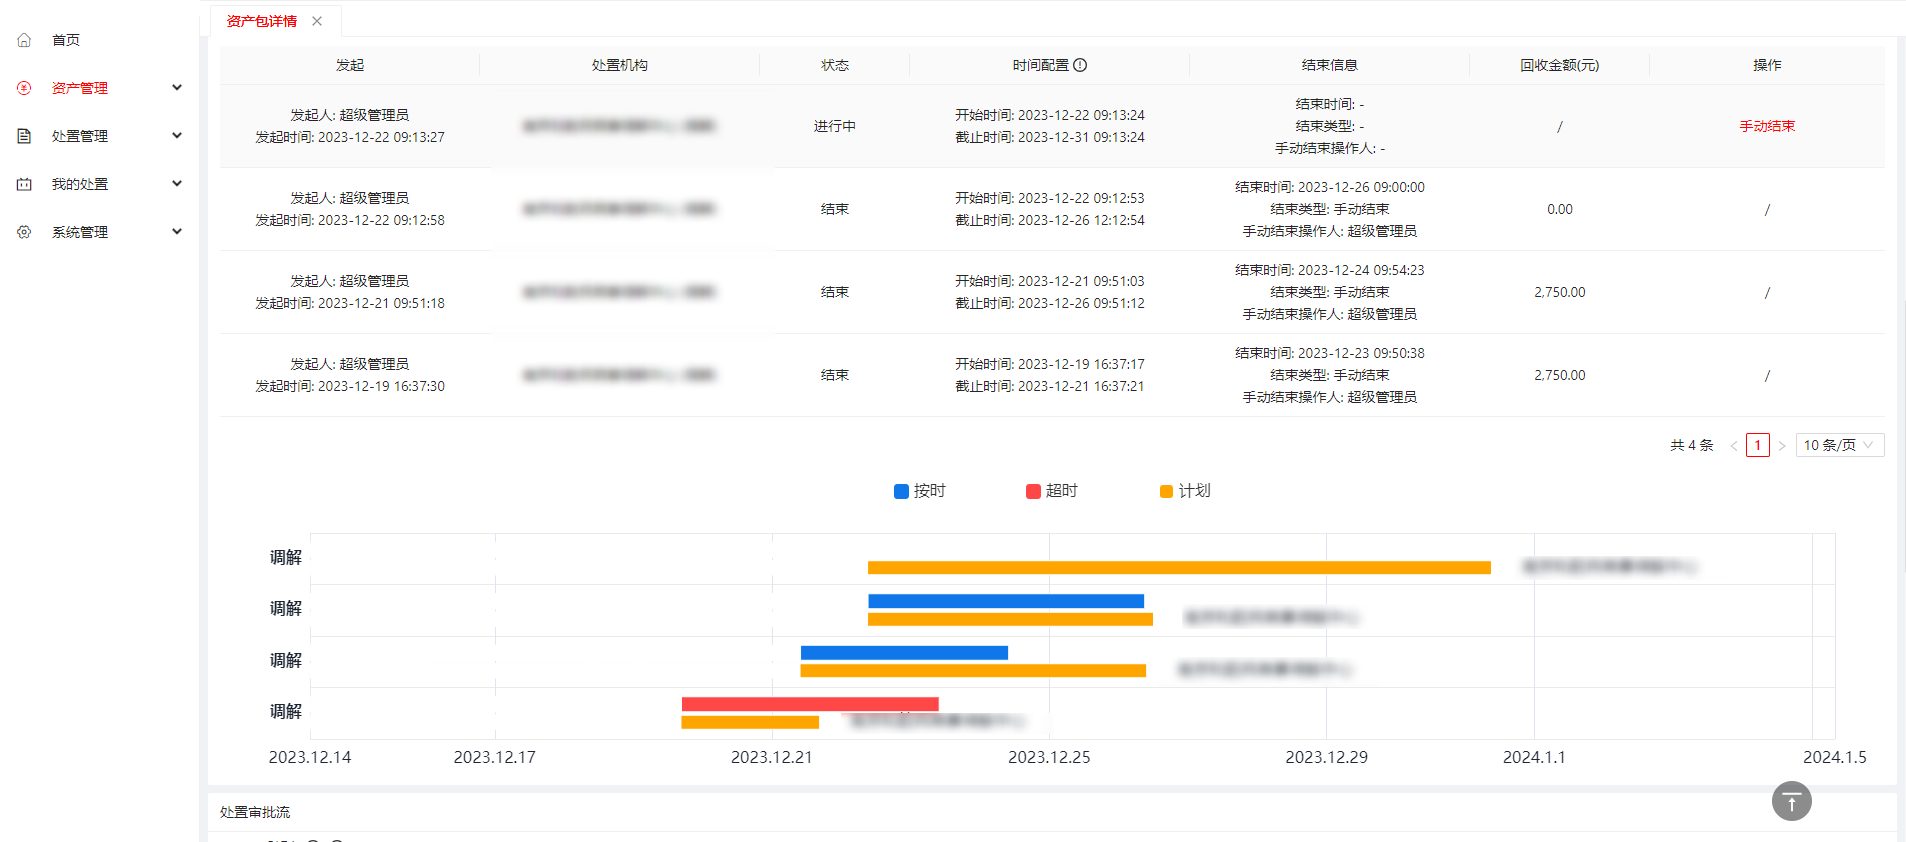Image resolution: width=1906 pixels, height=842 pixels.
Task: Click the home icon in sidebar
Action: (24, 40)
